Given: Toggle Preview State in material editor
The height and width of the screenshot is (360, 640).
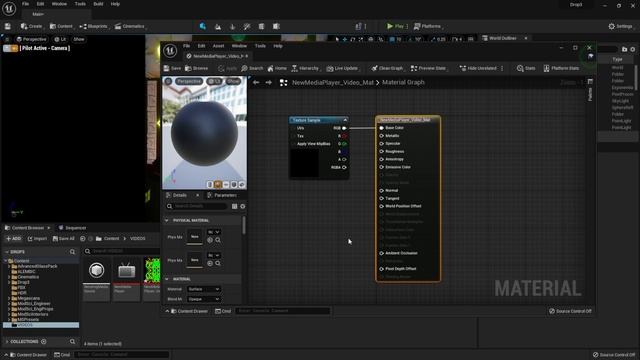Looking at the screenshot, I should (x=428, y=68).
